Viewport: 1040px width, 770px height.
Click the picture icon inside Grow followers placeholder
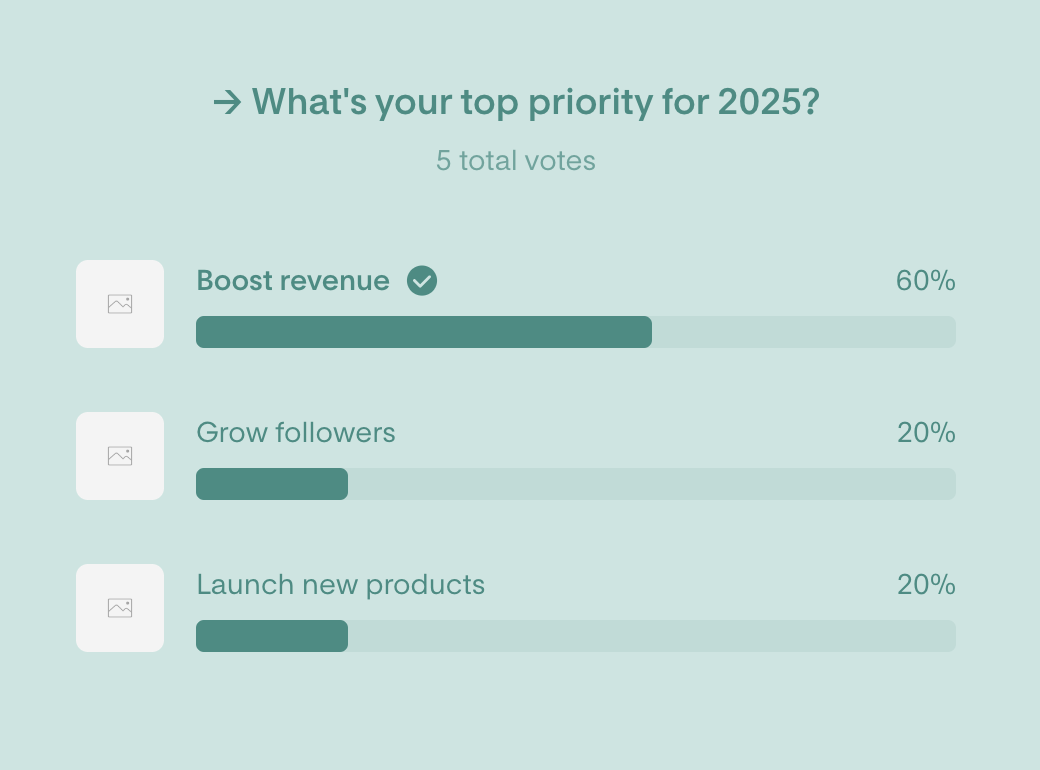[x=120, y=456]
